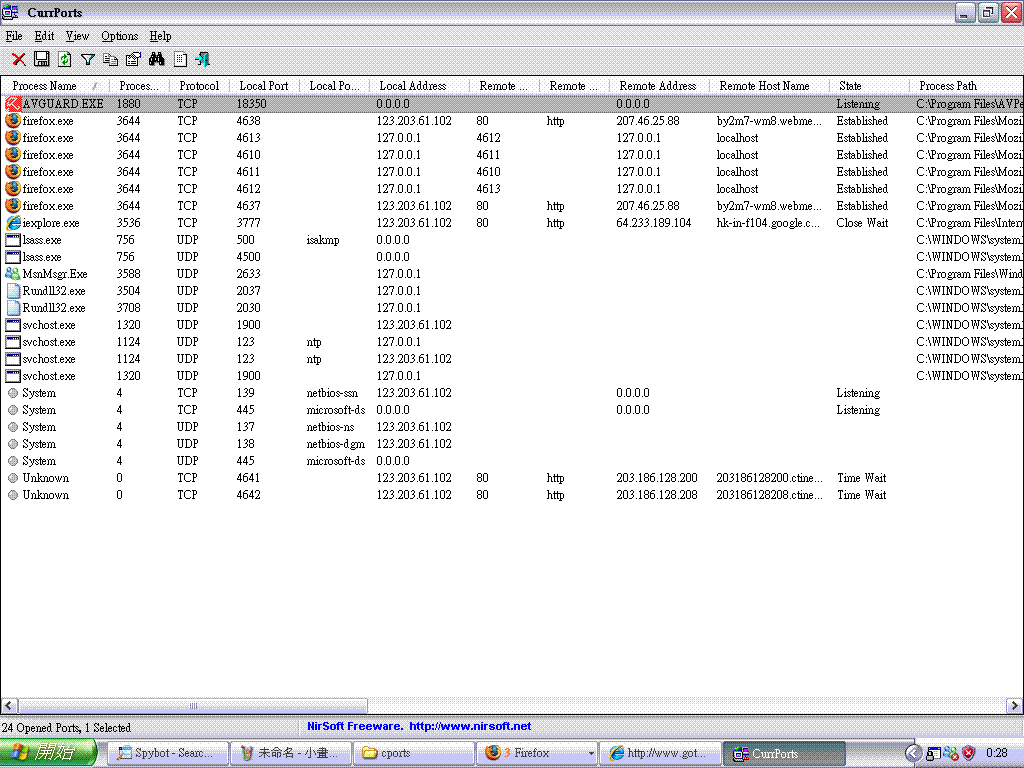The height and width of the screenshot is (768, 1024).
Task: Sort by Local Address column header
Action: click(419, 86)
